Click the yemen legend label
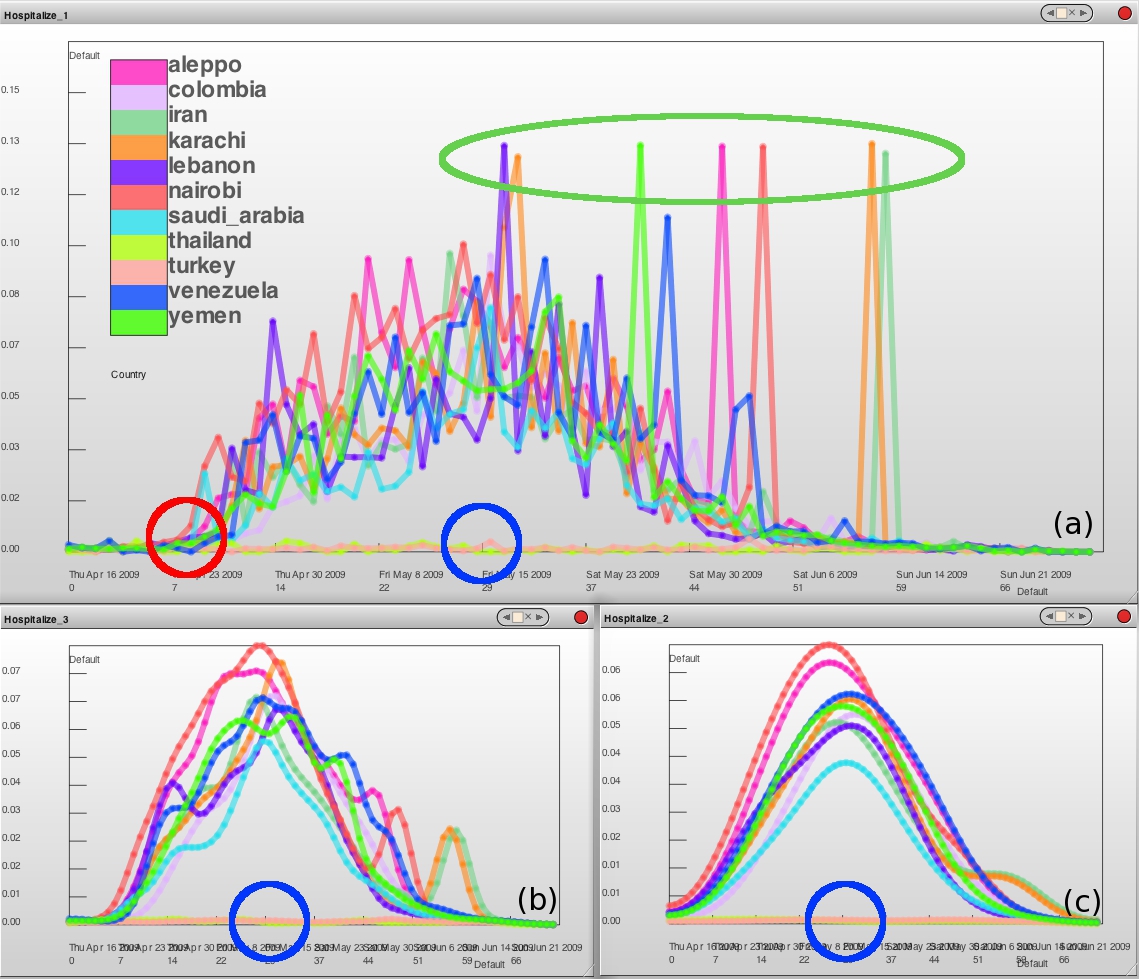1139x979 pixels. 205,316
